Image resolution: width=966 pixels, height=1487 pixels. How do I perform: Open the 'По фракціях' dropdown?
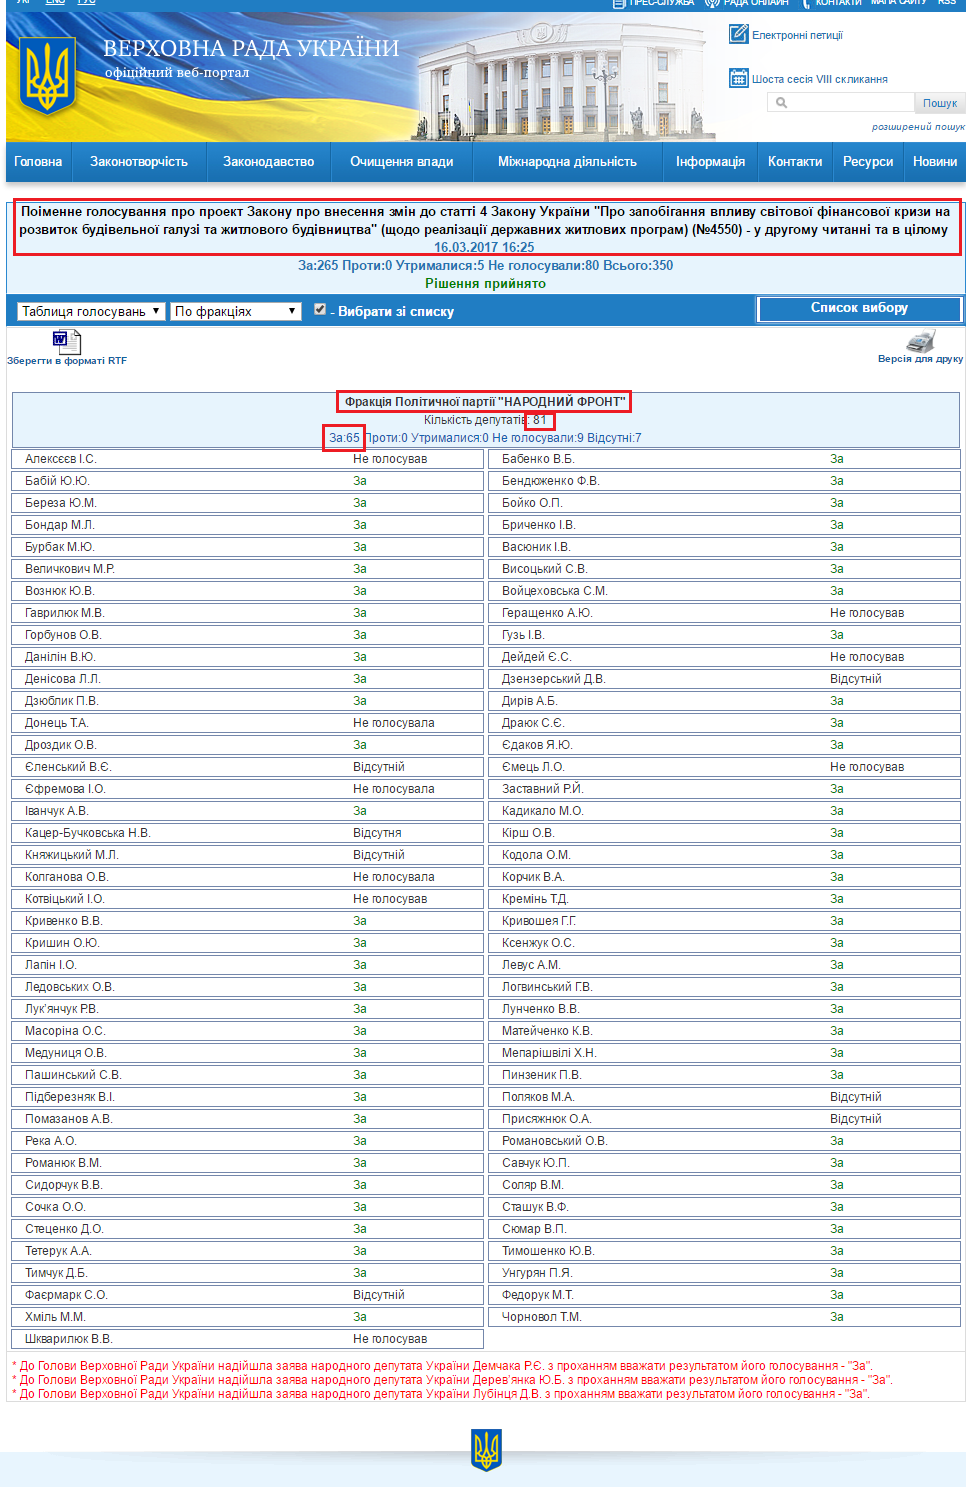[236, 311]
